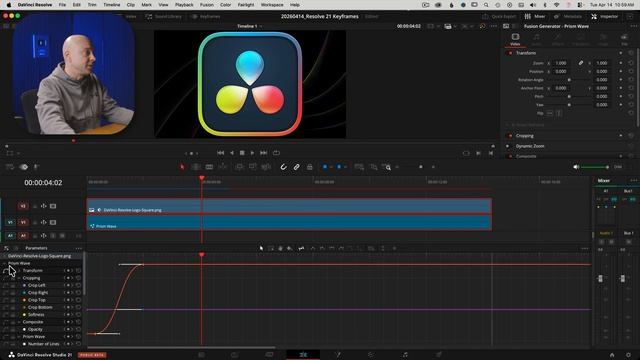Viewport: 640px width, 360px height.
Task: Collapse the Composite group in keyframe parameters
Action: coord(19,322)
